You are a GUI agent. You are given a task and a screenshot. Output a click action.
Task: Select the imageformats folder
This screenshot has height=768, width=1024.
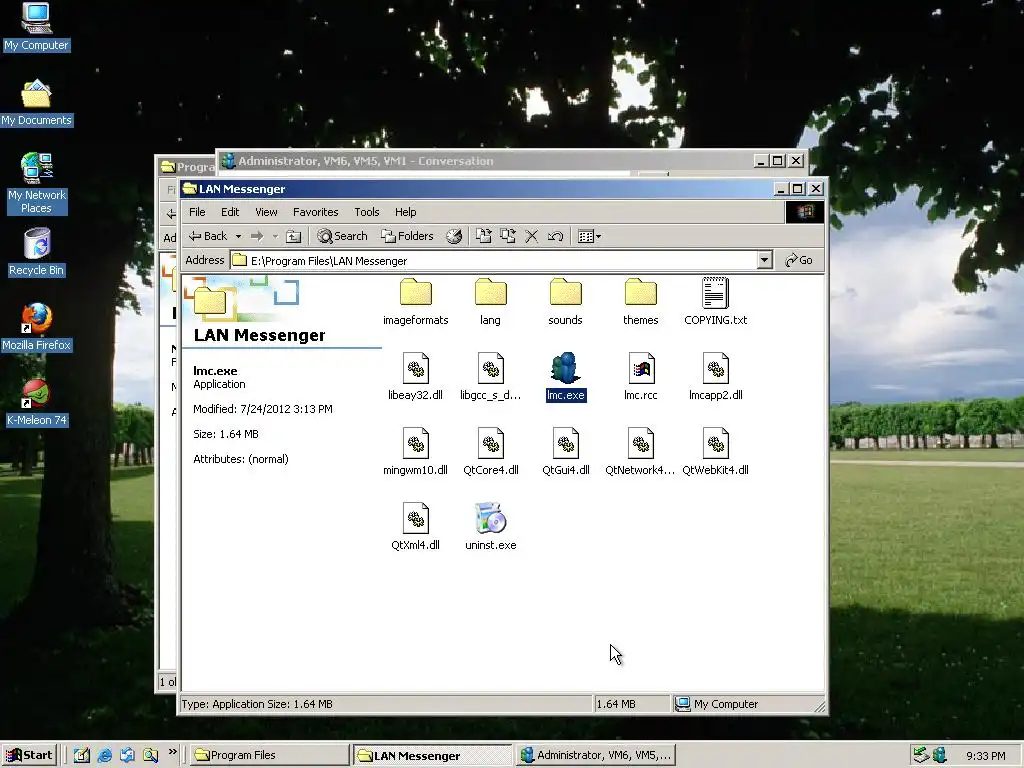[x=415, y=302]
